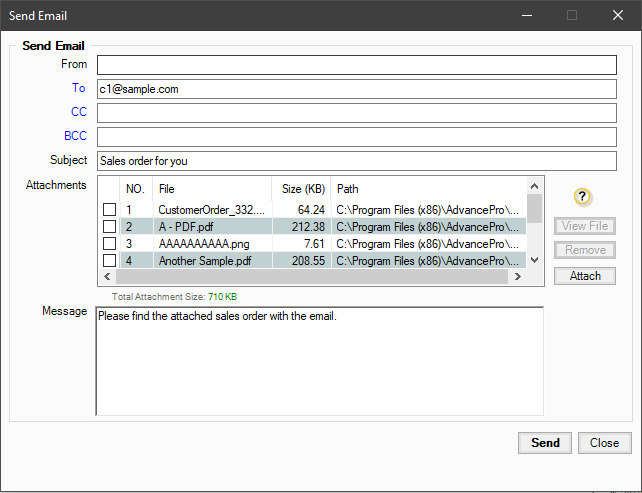Tick checkbox for CustomerOrder_332 attachment
Image resolution: width=642 pixels, height=493 pixels.
(x=109, y=210)
